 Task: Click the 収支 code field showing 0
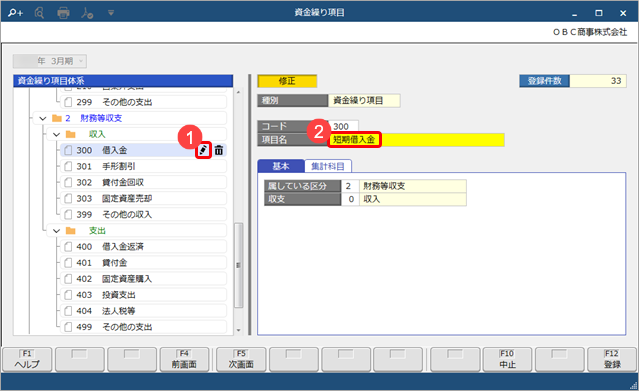coord(350,199)
